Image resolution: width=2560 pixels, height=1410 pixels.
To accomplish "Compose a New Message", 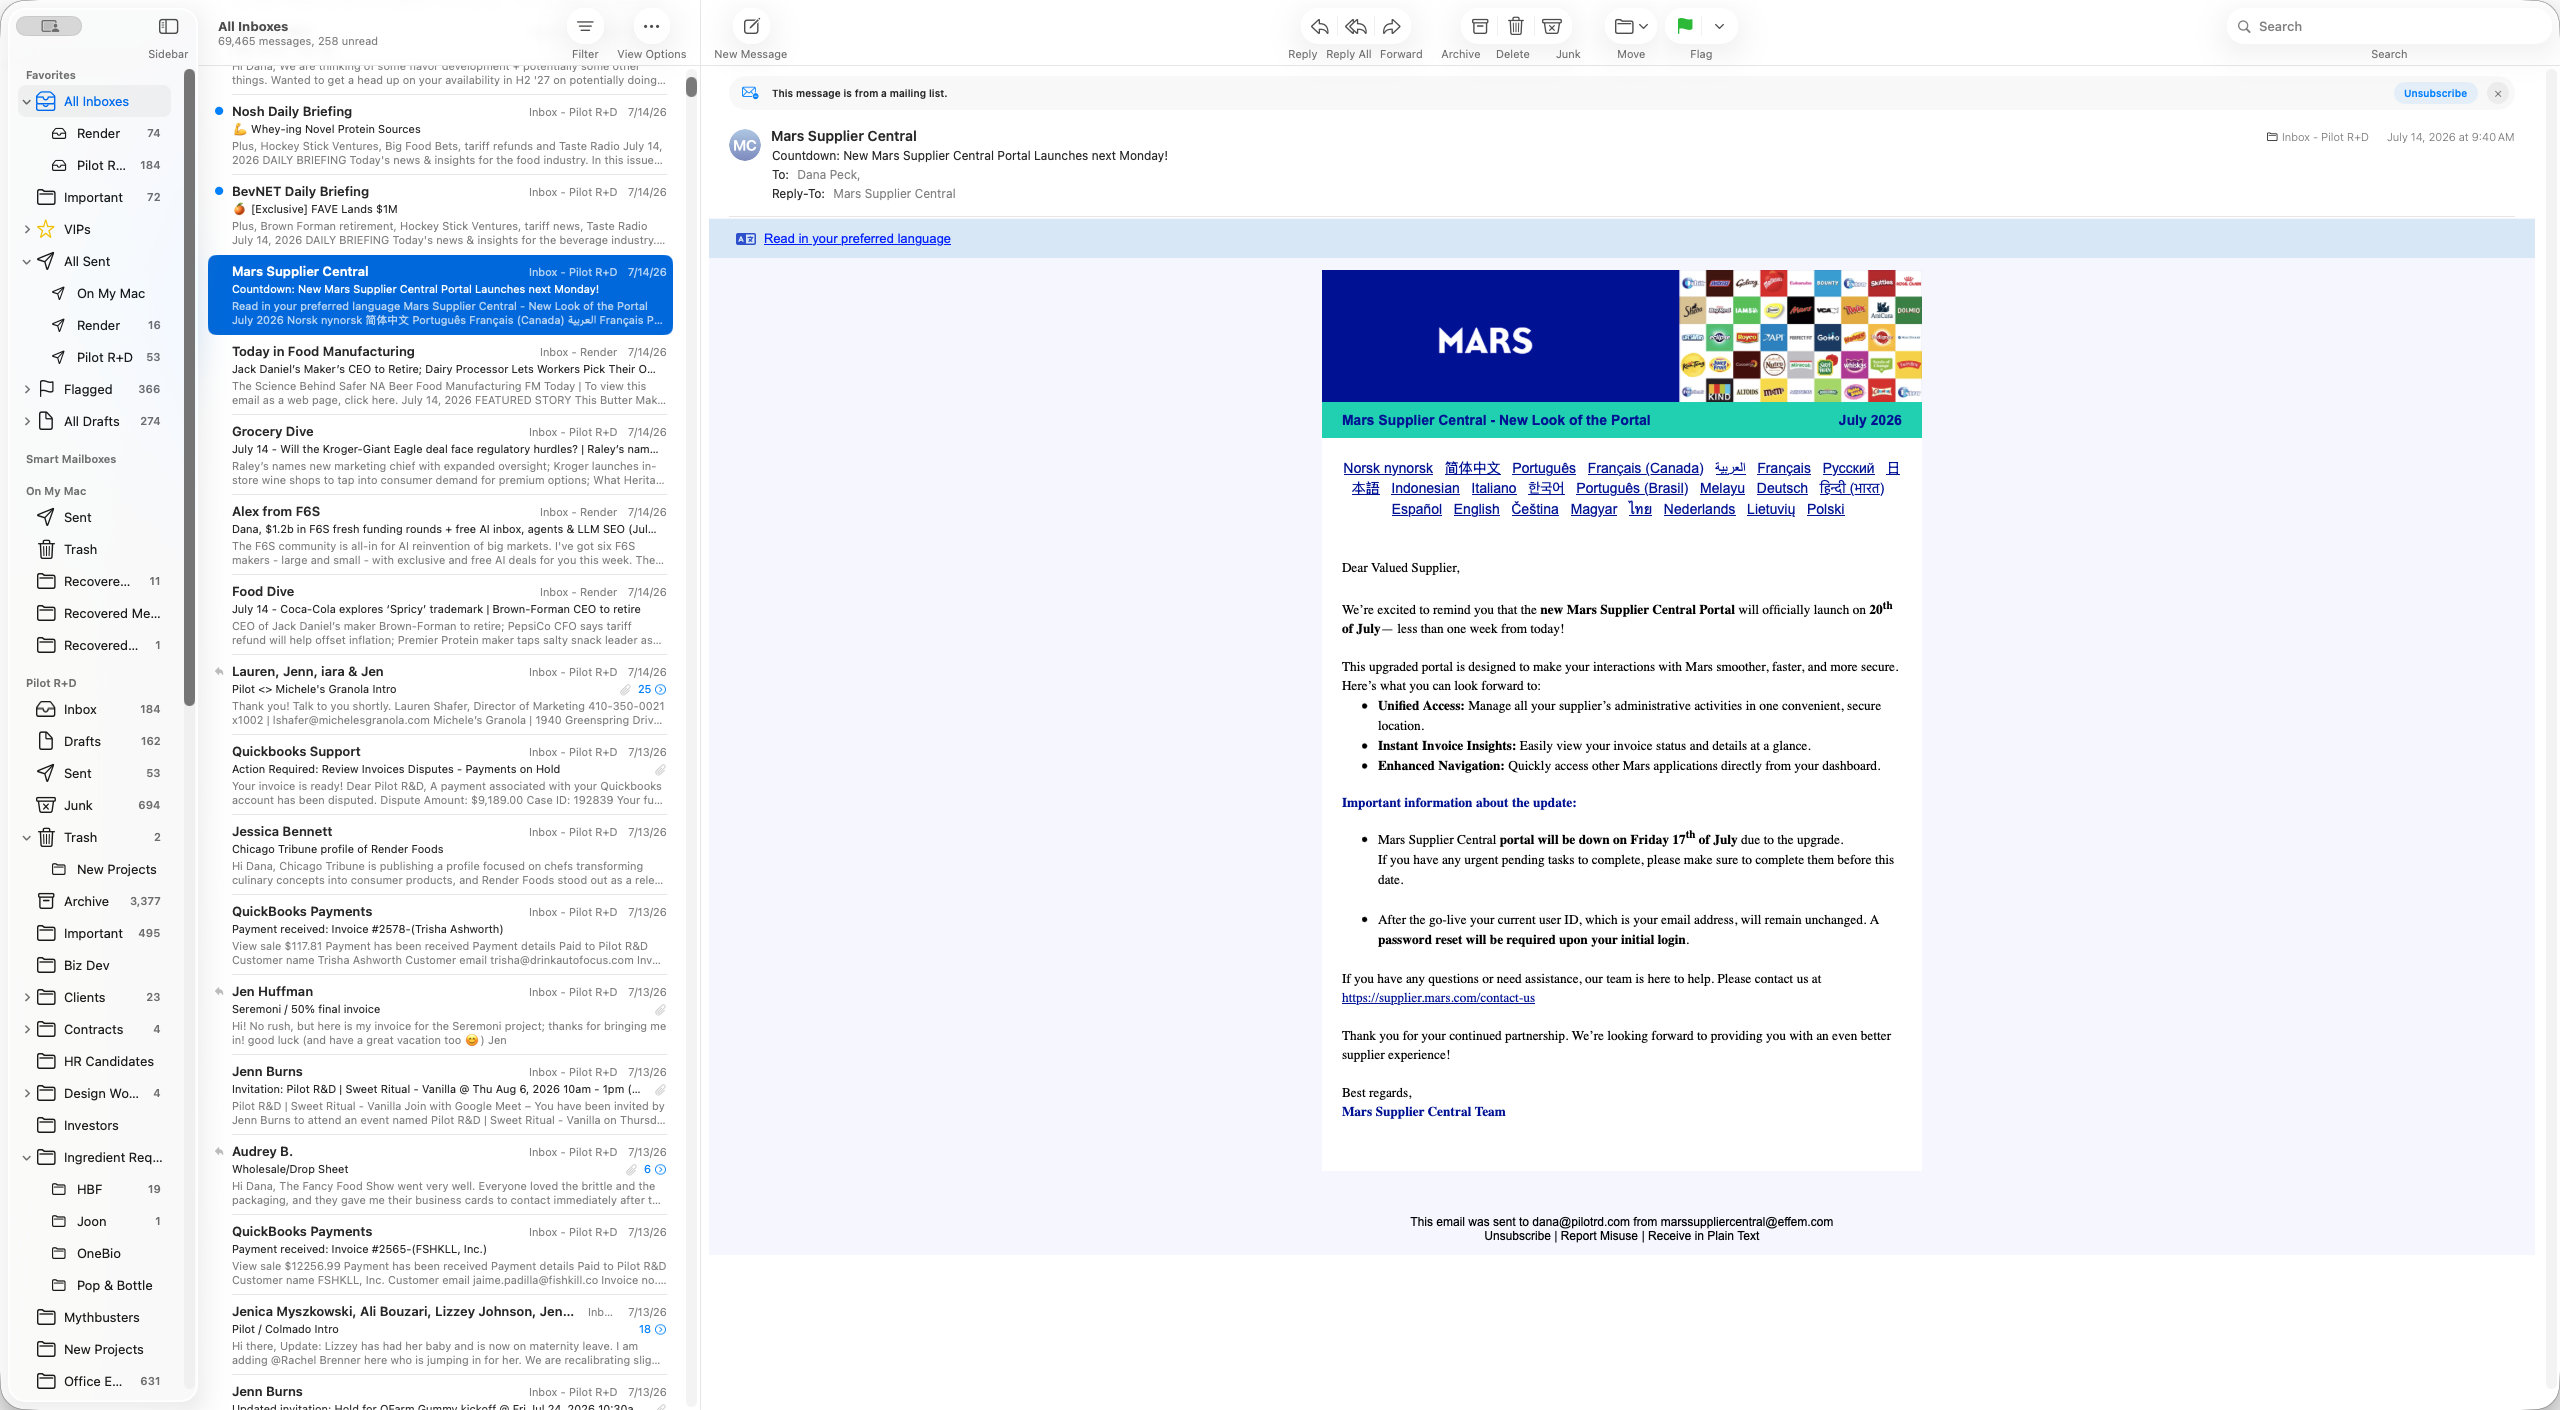I will [751, 27].
